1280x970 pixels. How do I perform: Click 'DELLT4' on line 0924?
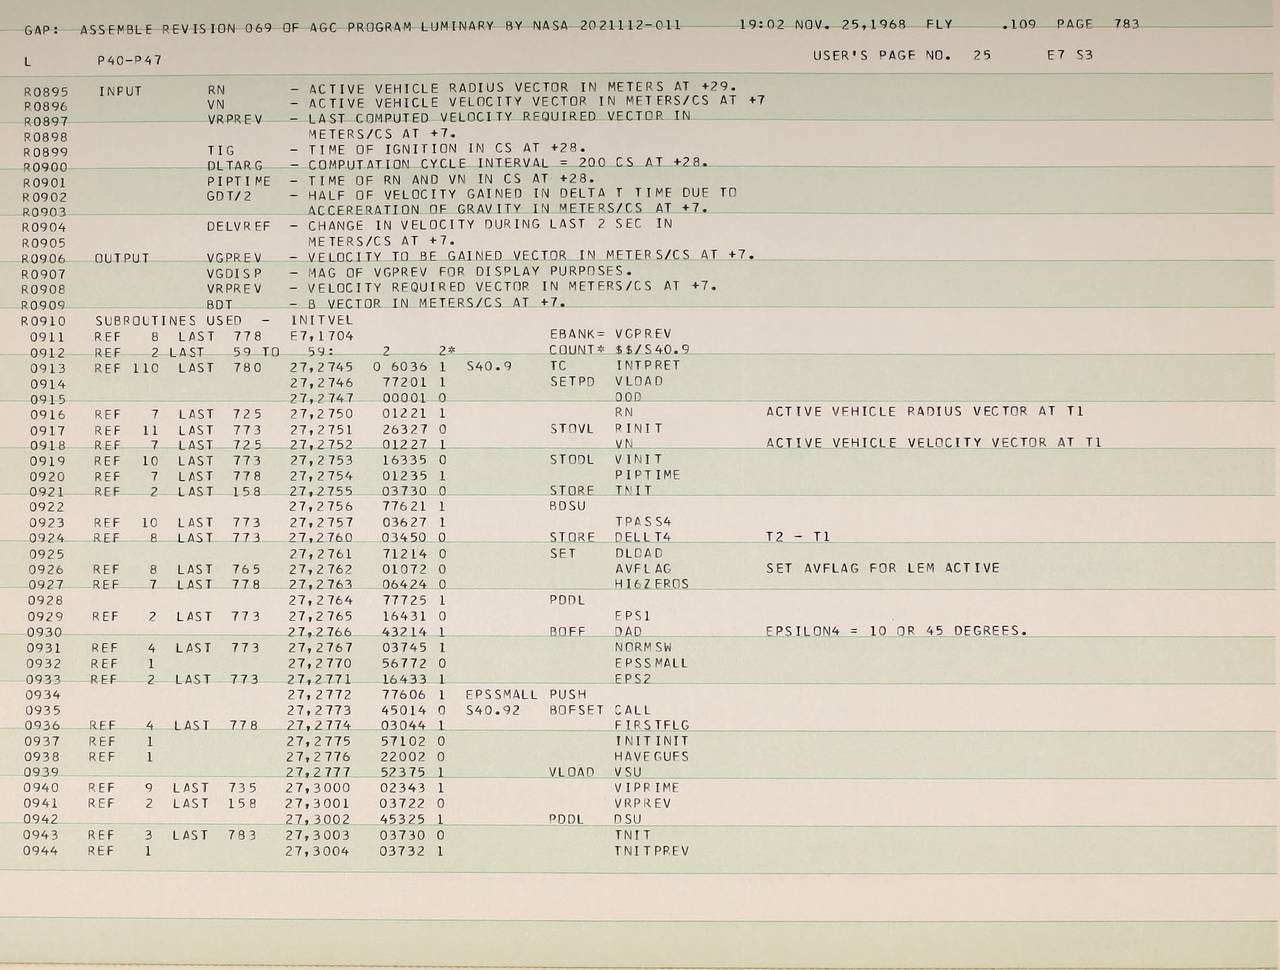tap(643, 537)
